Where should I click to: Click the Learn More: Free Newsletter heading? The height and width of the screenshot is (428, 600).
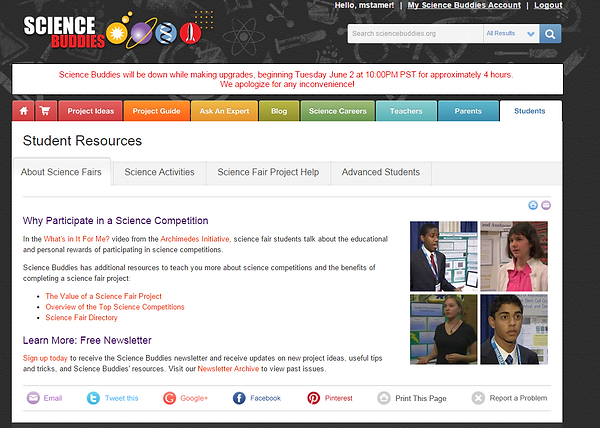(87, 340)
